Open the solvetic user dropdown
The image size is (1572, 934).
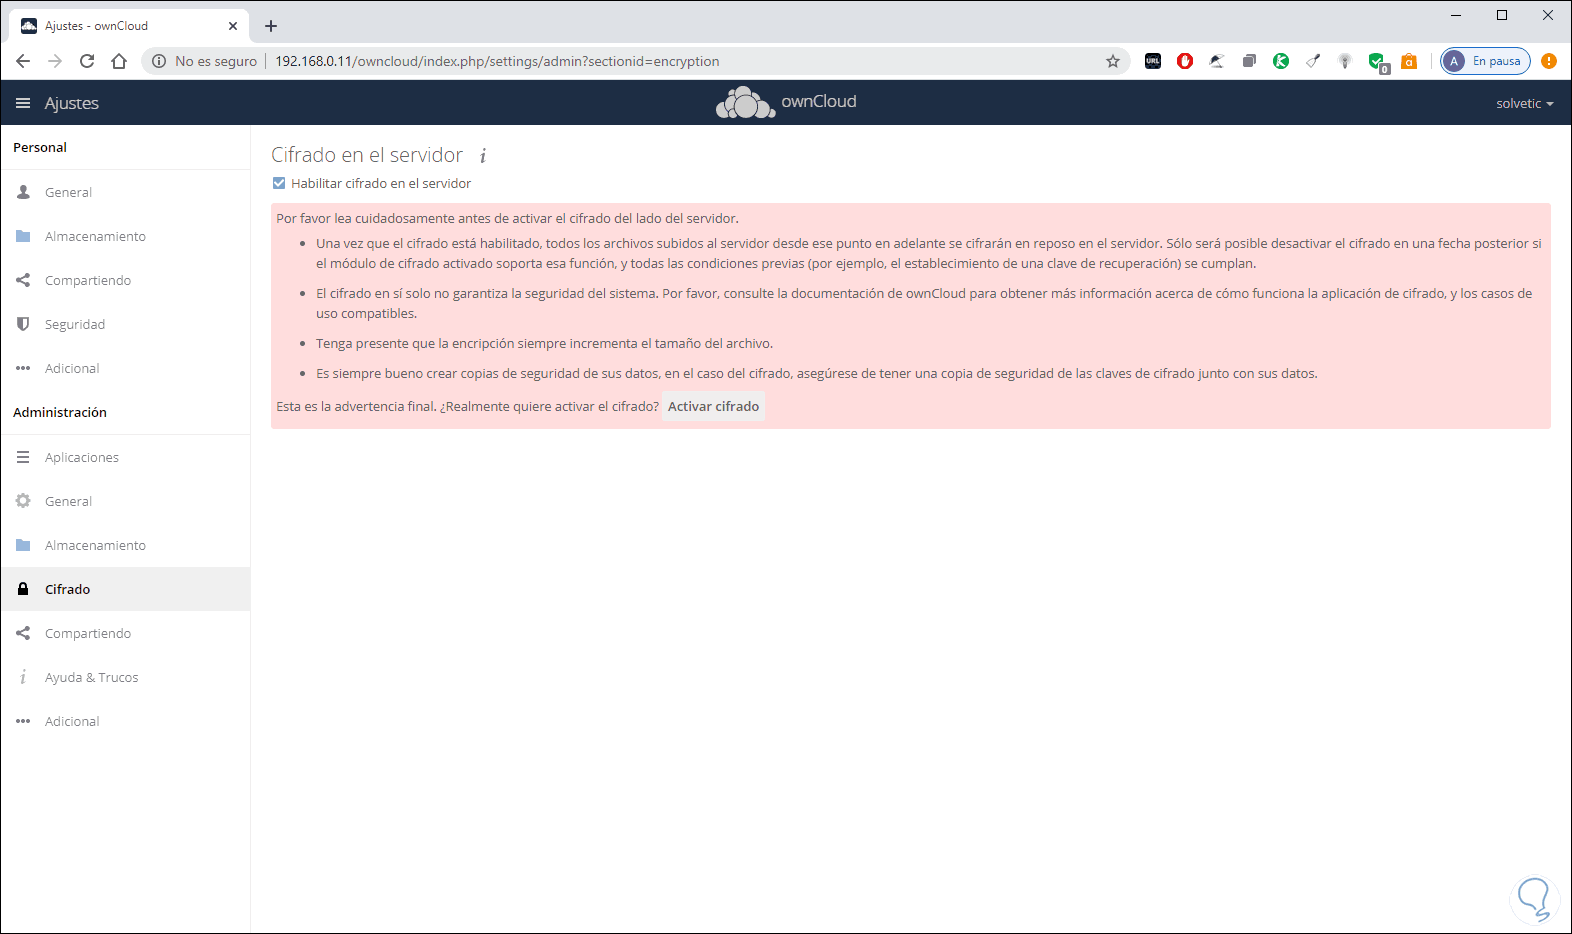tap(1525, 104)
